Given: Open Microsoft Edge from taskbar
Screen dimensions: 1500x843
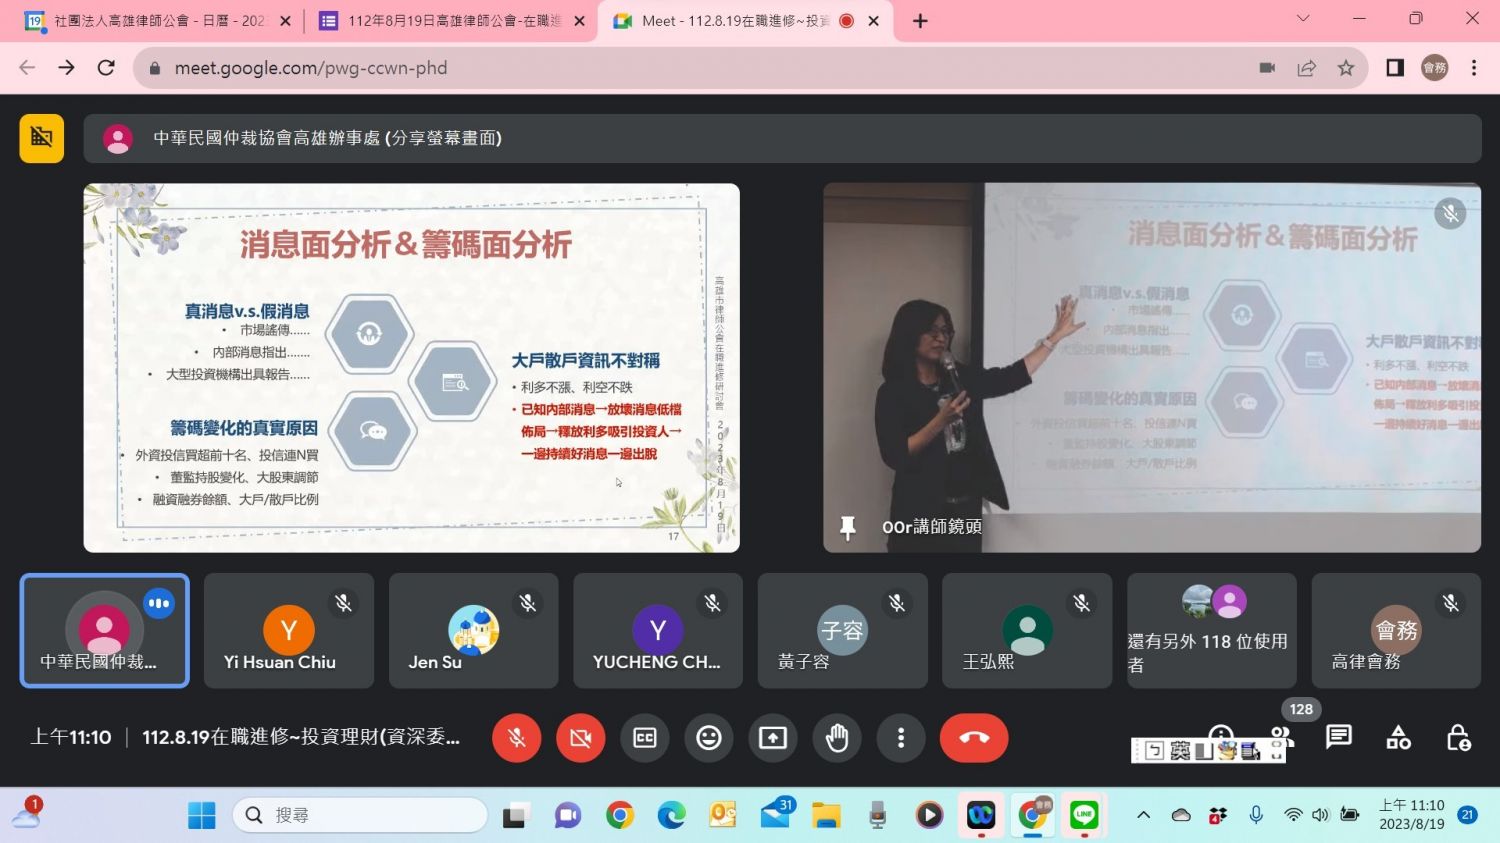Looking at the screenshot, I should click(x=671, y=816).
